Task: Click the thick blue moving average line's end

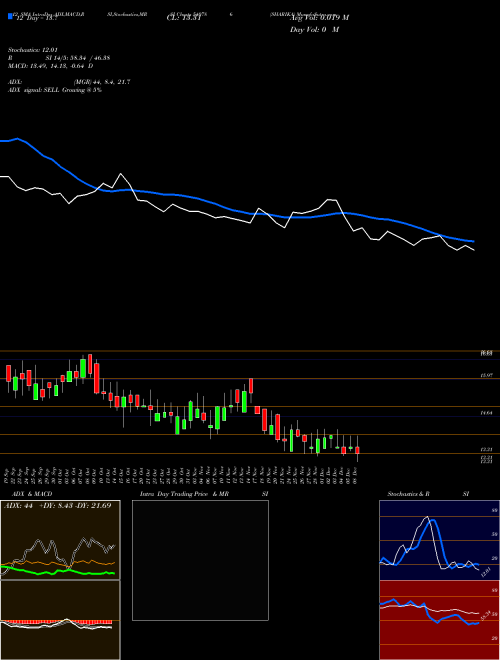Action: [473, 241]
